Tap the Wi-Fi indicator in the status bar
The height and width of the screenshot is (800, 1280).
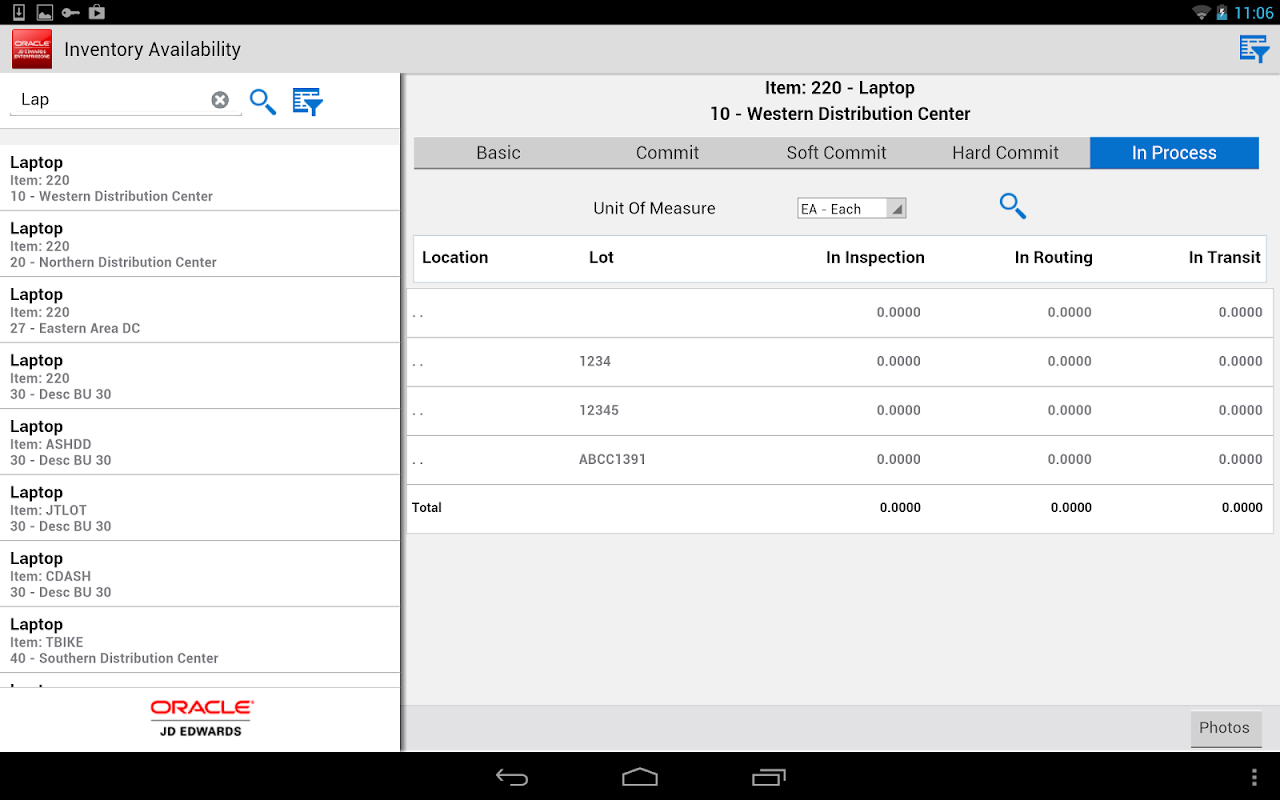pyautogui.click(x=1201, y=12)
